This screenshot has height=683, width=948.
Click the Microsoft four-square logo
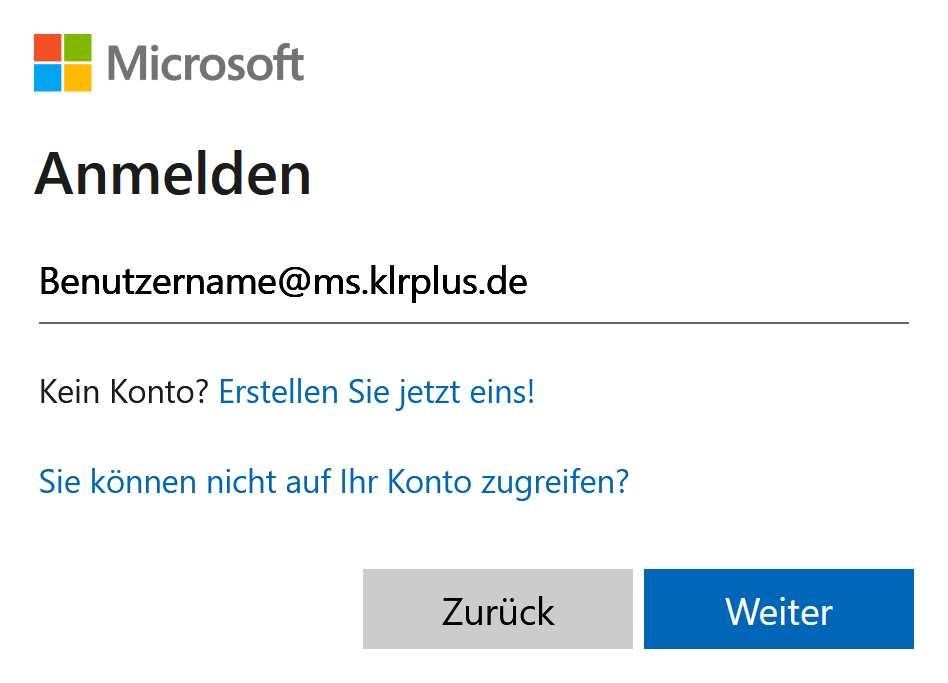[x=62, y=63]
